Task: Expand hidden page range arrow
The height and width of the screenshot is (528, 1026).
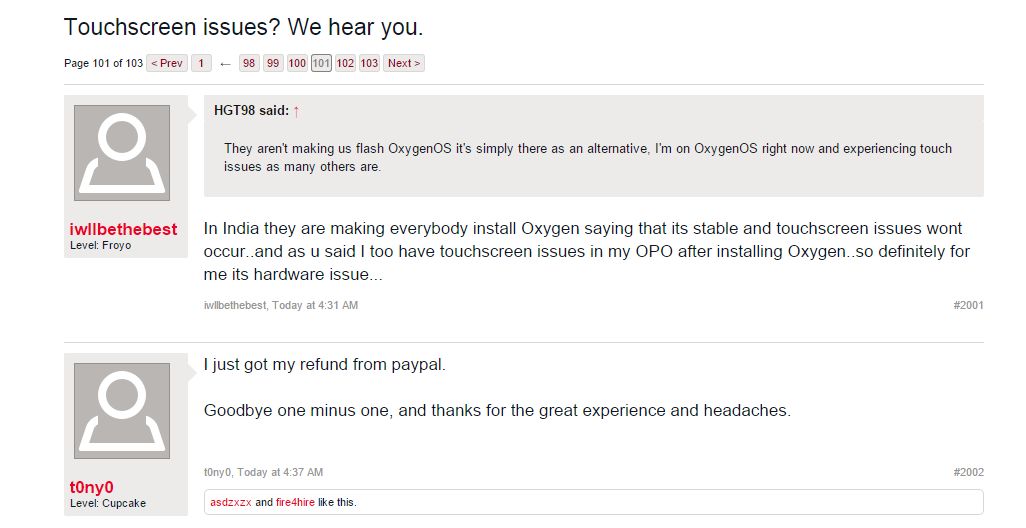Action: point(225,64)
